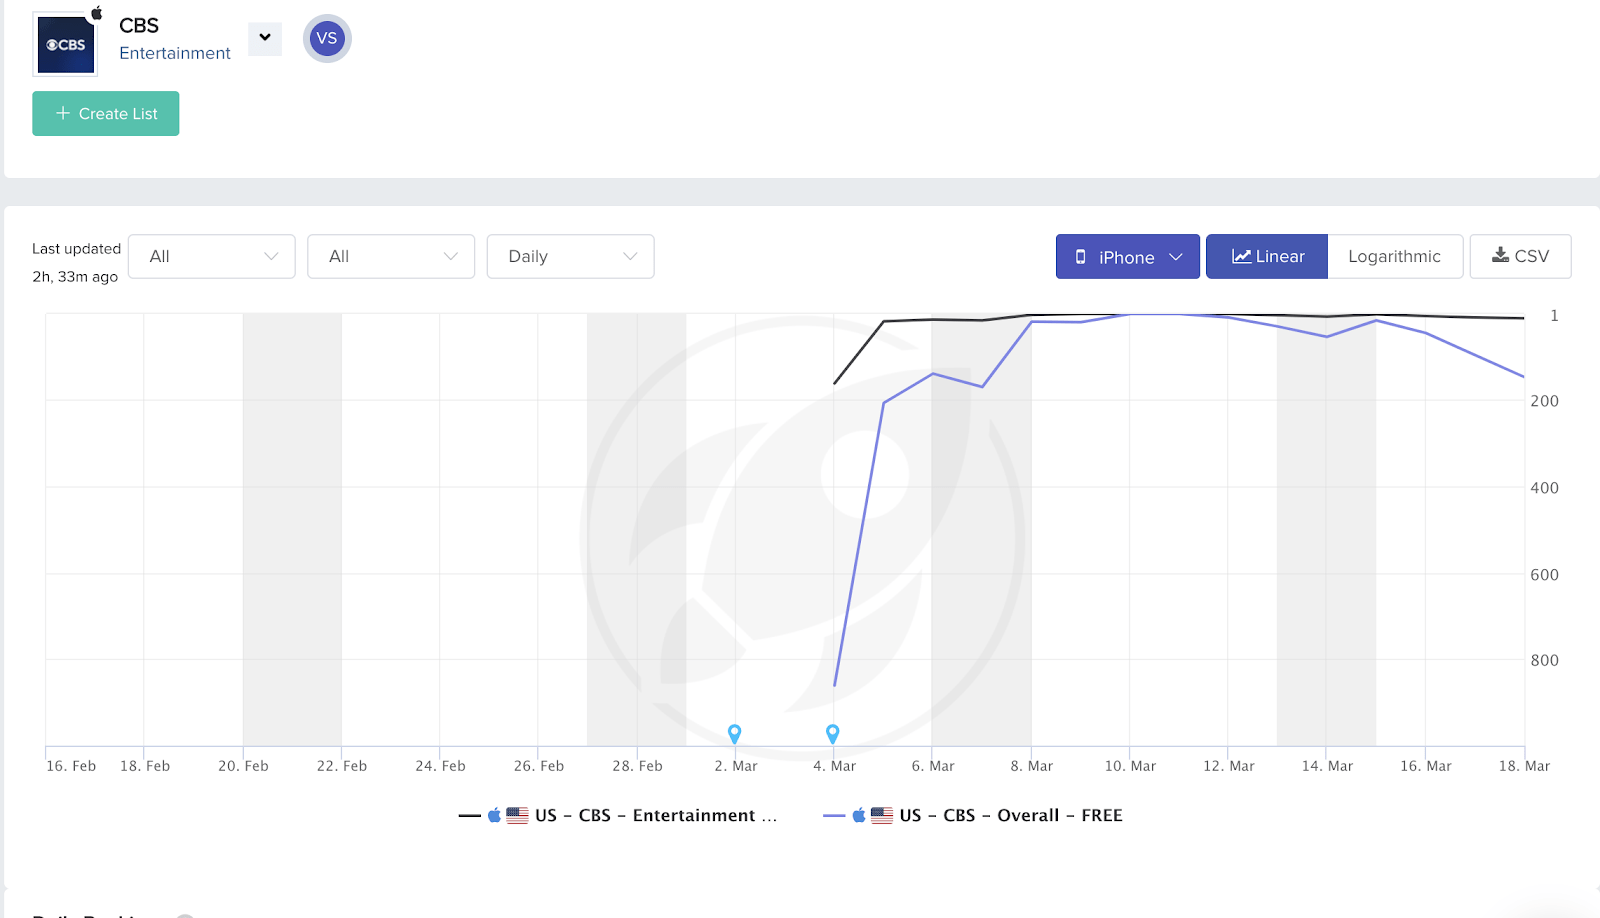Click the 200 rank axis label

point(1545,401)
